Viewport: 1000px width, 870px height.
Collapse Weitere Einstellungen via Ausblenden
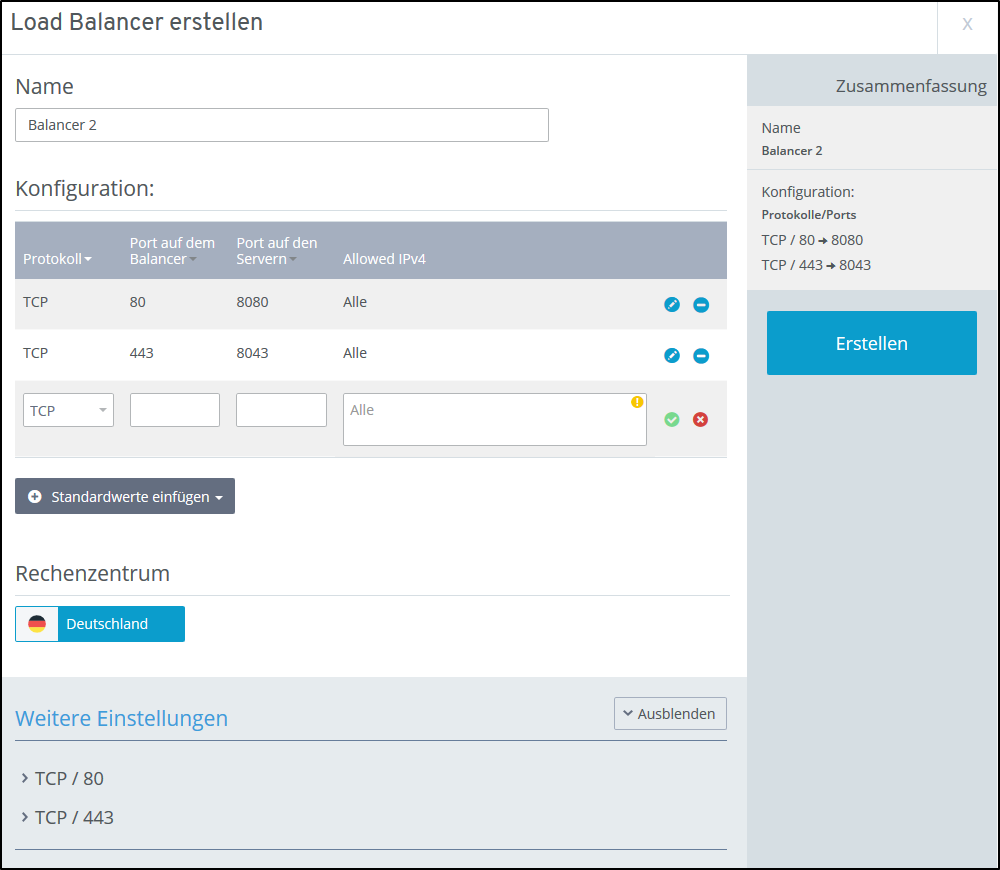pos(669,713)
